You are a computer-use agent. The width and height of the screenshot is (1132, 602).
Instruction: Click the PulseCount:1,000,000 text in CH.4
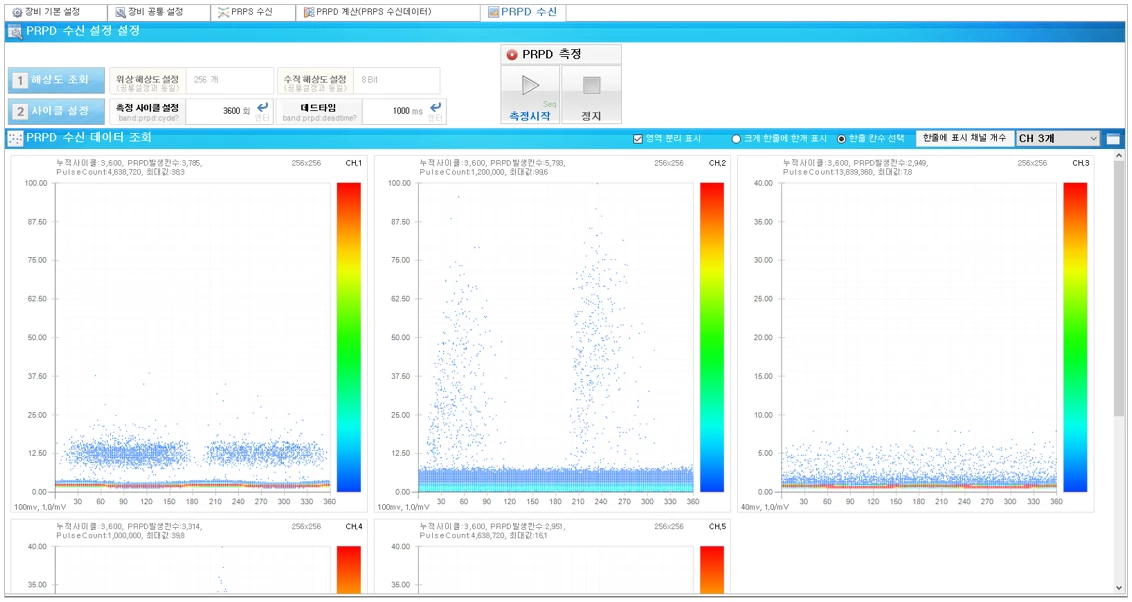99,536
